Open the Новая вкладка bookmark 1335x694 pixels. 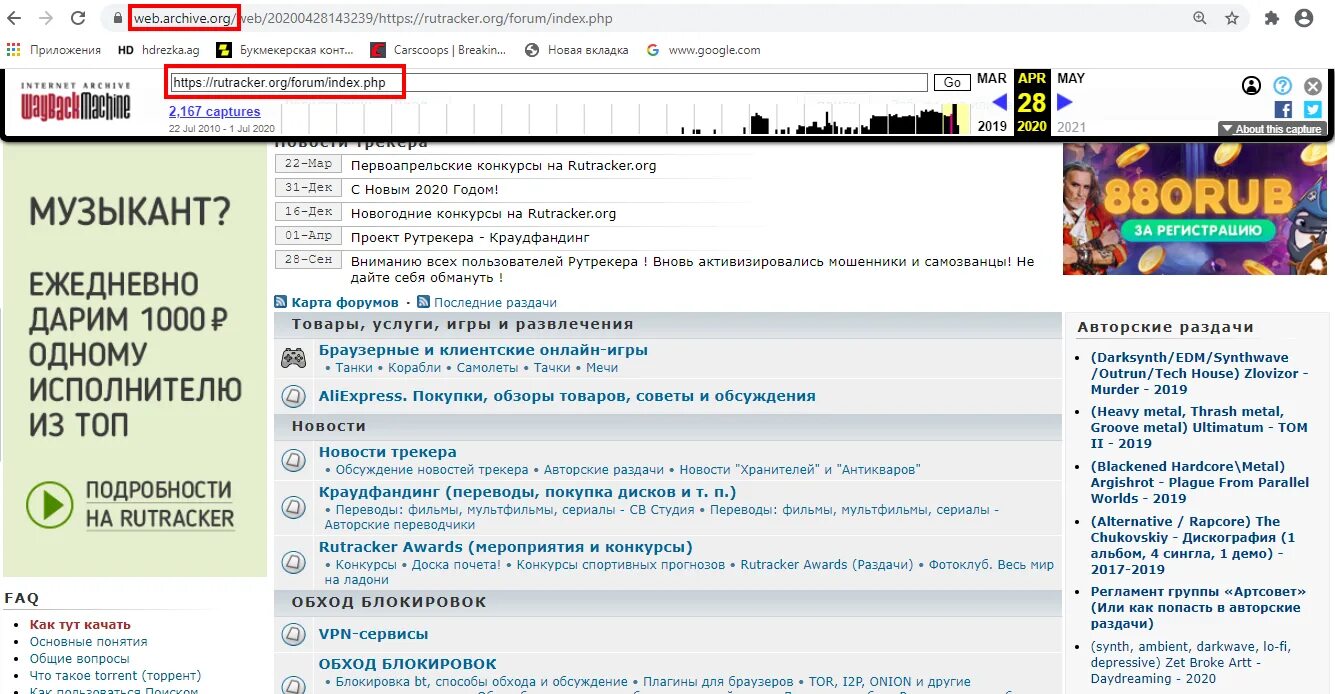coord(577,50)
